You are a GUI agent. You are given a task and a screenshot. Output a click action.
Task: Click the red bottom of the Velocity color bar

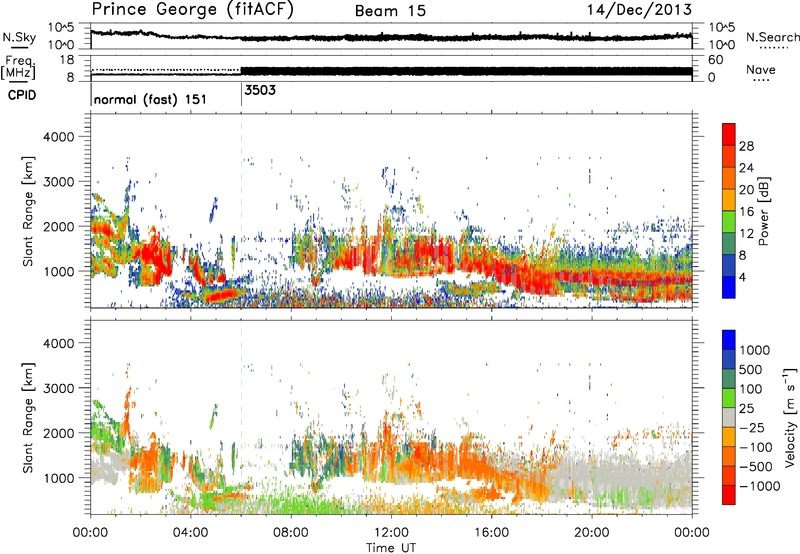tap(729, 495)
